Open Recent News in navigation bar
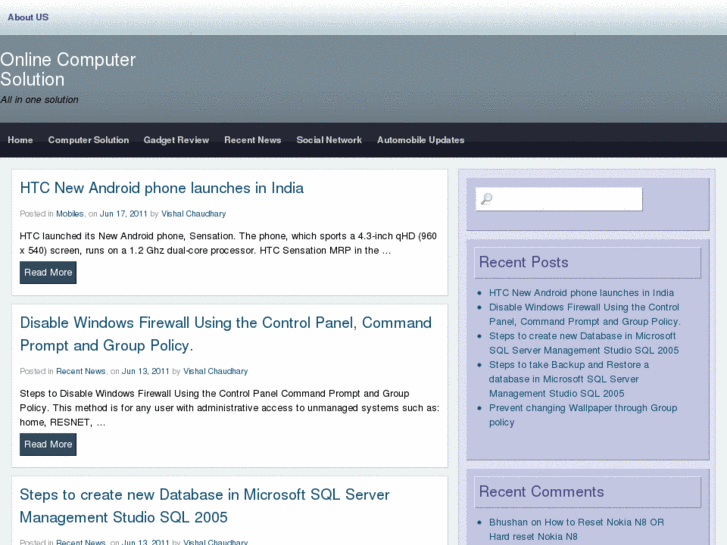The width and height of the screenshot is (727, 545). pos(252,140)
